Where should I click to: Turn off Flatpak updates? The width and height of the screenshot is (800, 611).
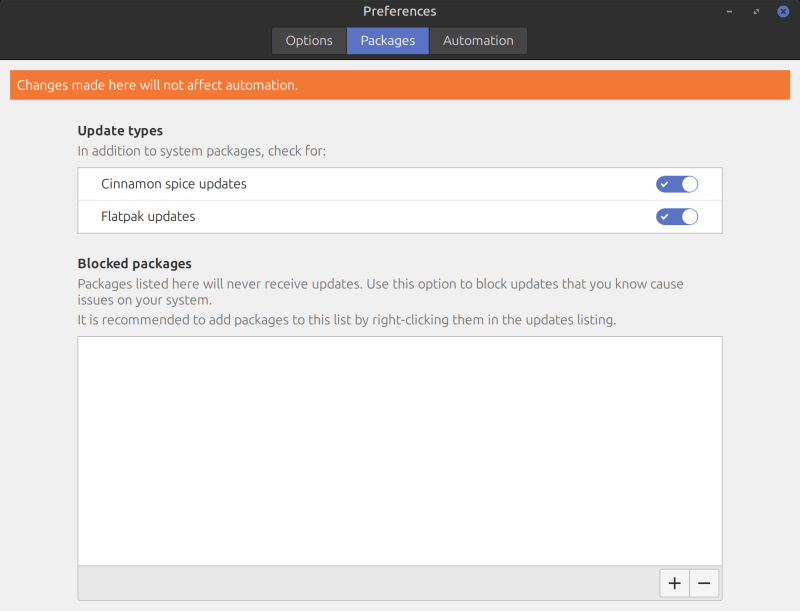pyautogui.click(x=677, y=217)
